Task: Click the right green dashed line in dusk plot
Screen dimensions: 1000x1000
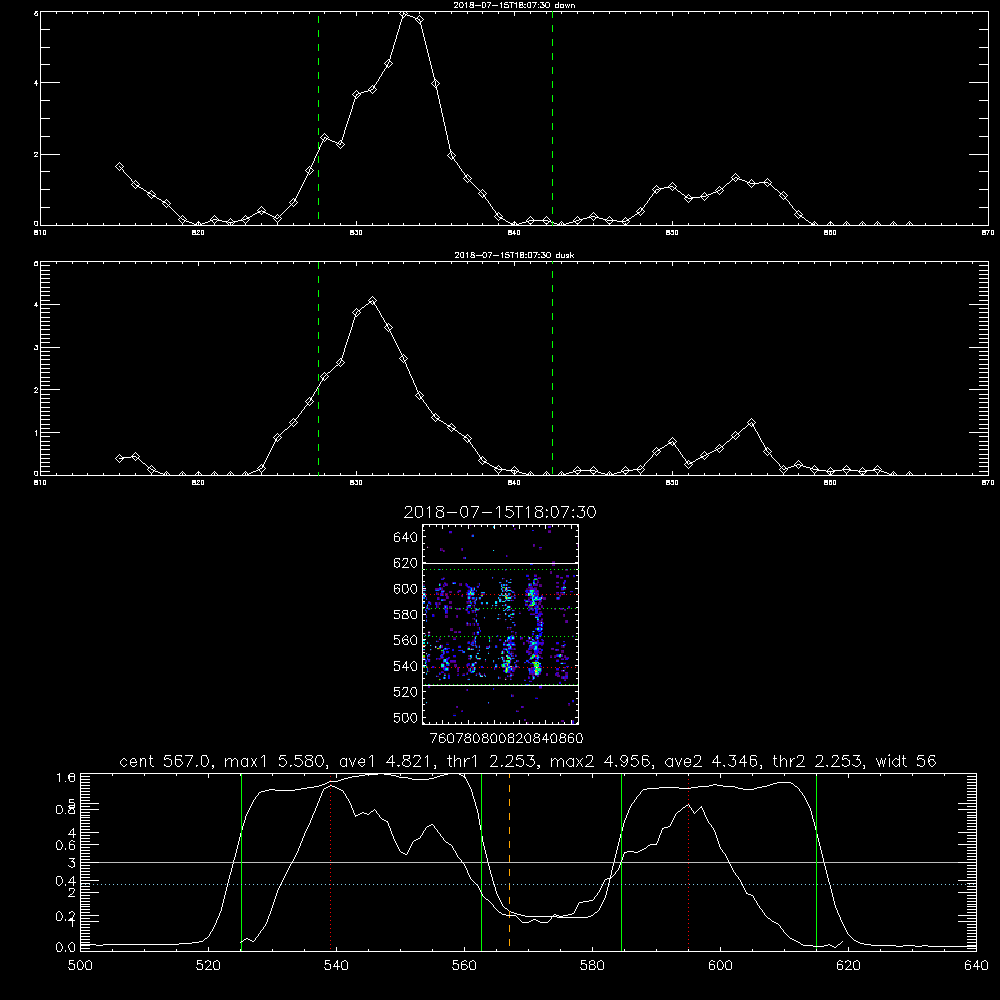Action: pyautogui.click(x=552, y=368)
